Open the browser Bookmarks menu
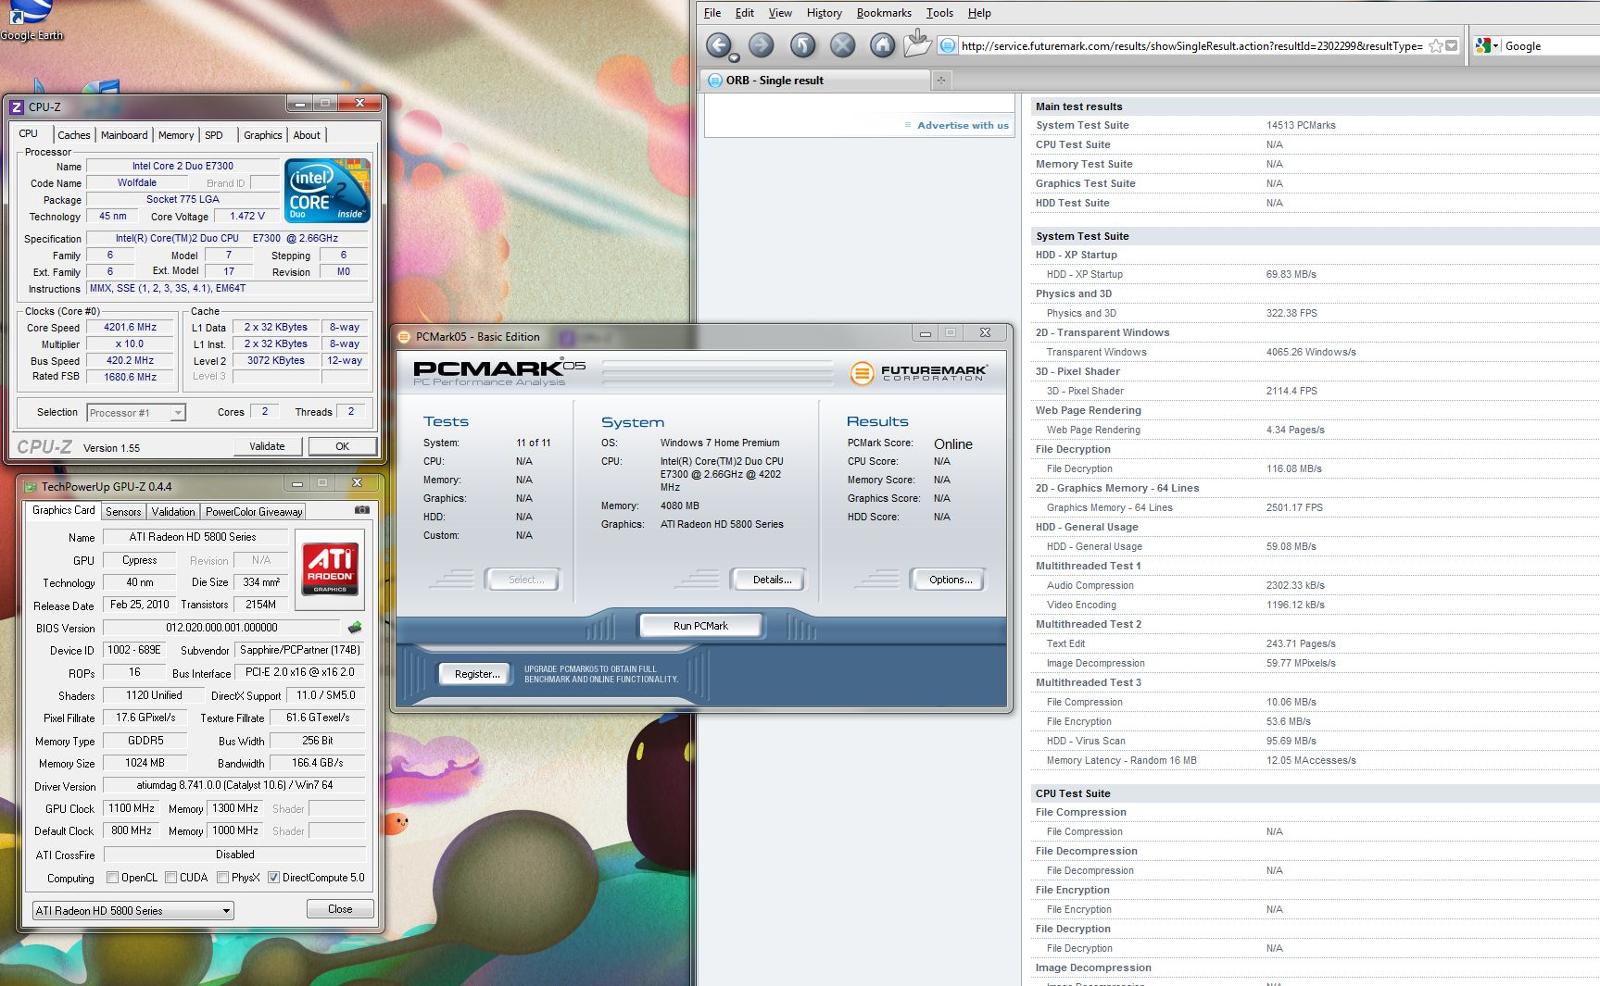Screen dimensions: 1600x986 (884, 13)
